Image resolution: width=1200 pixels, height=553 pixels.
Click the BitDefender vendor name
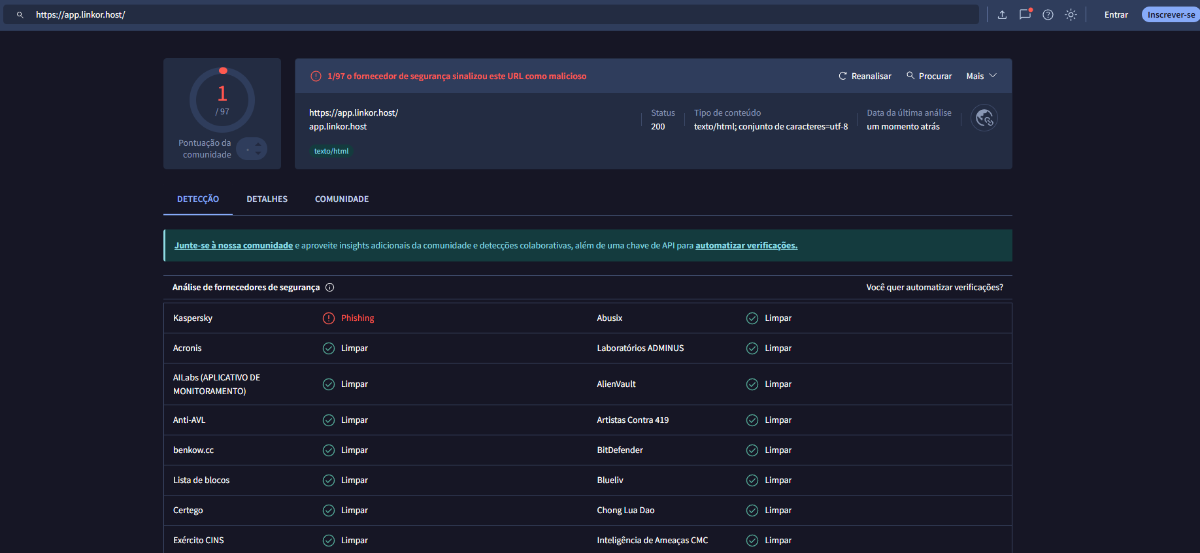619,450
